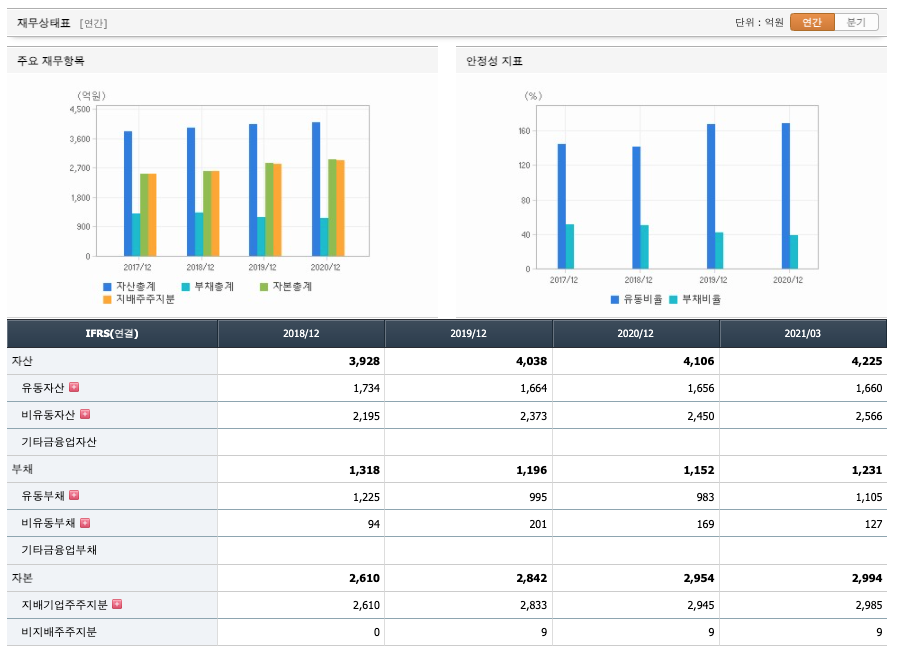Click the 주요 재무항목 chart heading
Screen dimensions: 900x657
[51, 61]
